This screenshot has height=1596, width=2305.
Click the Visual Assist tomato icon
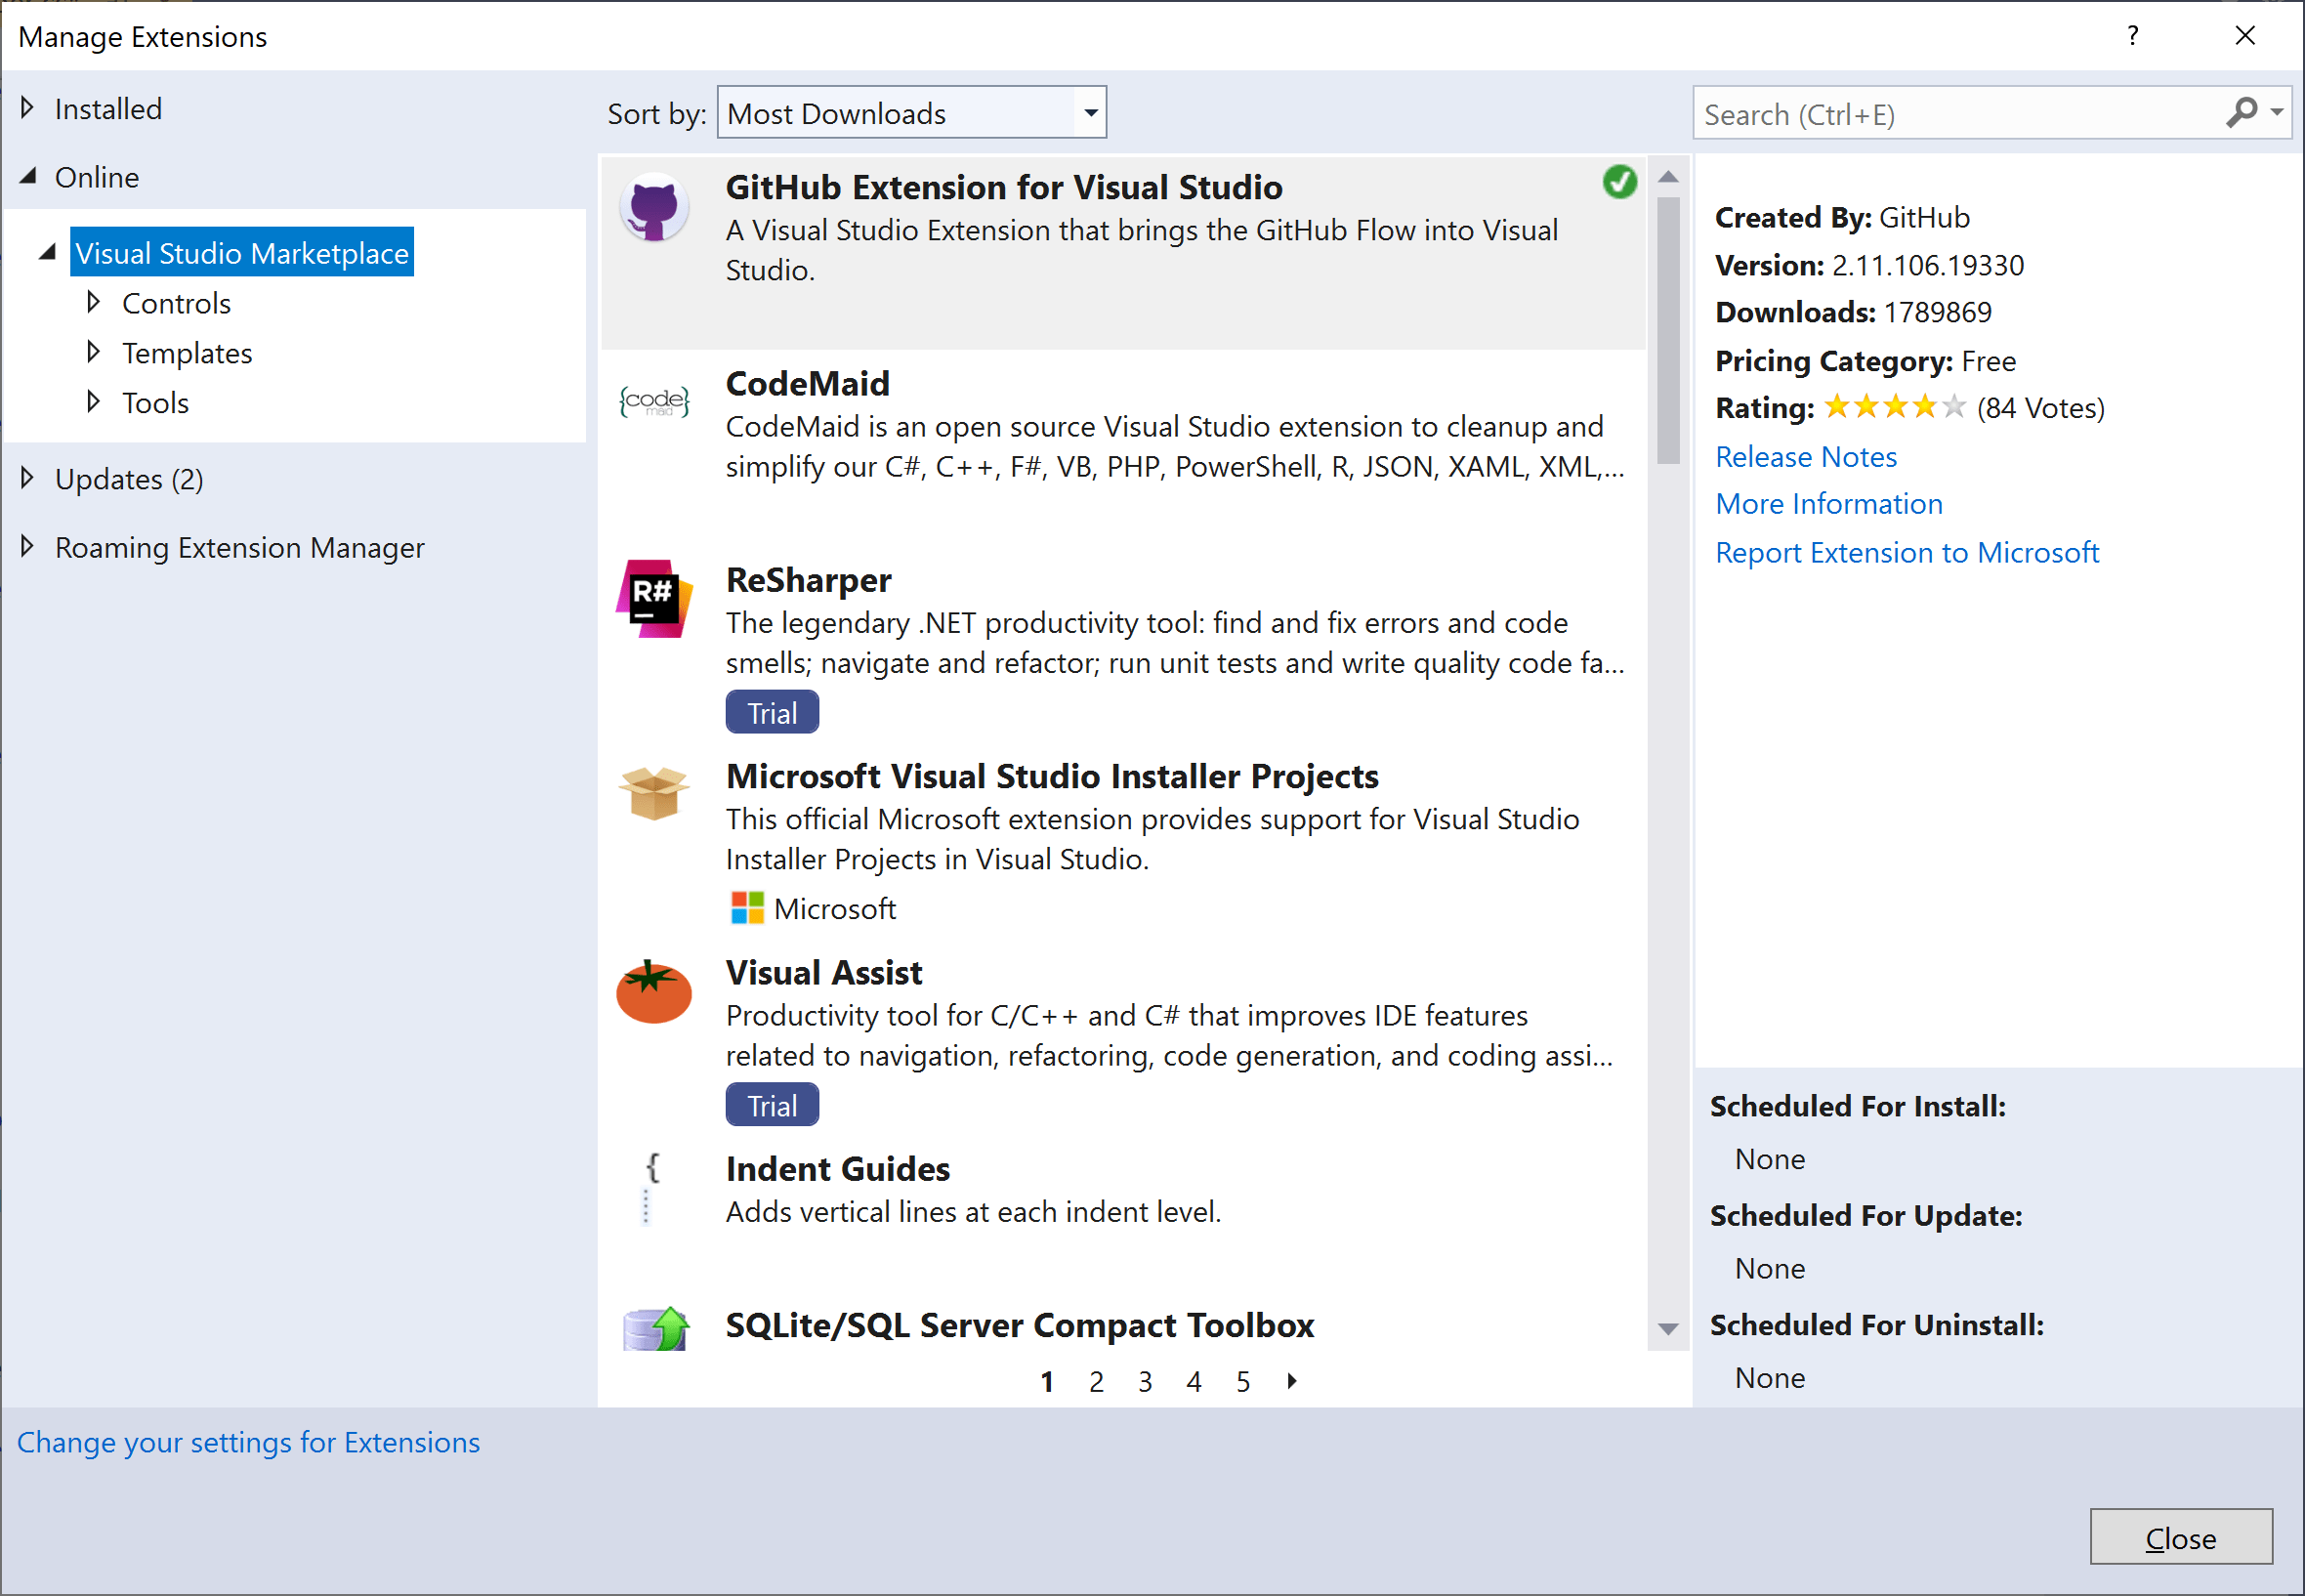(x=654, y=992)
